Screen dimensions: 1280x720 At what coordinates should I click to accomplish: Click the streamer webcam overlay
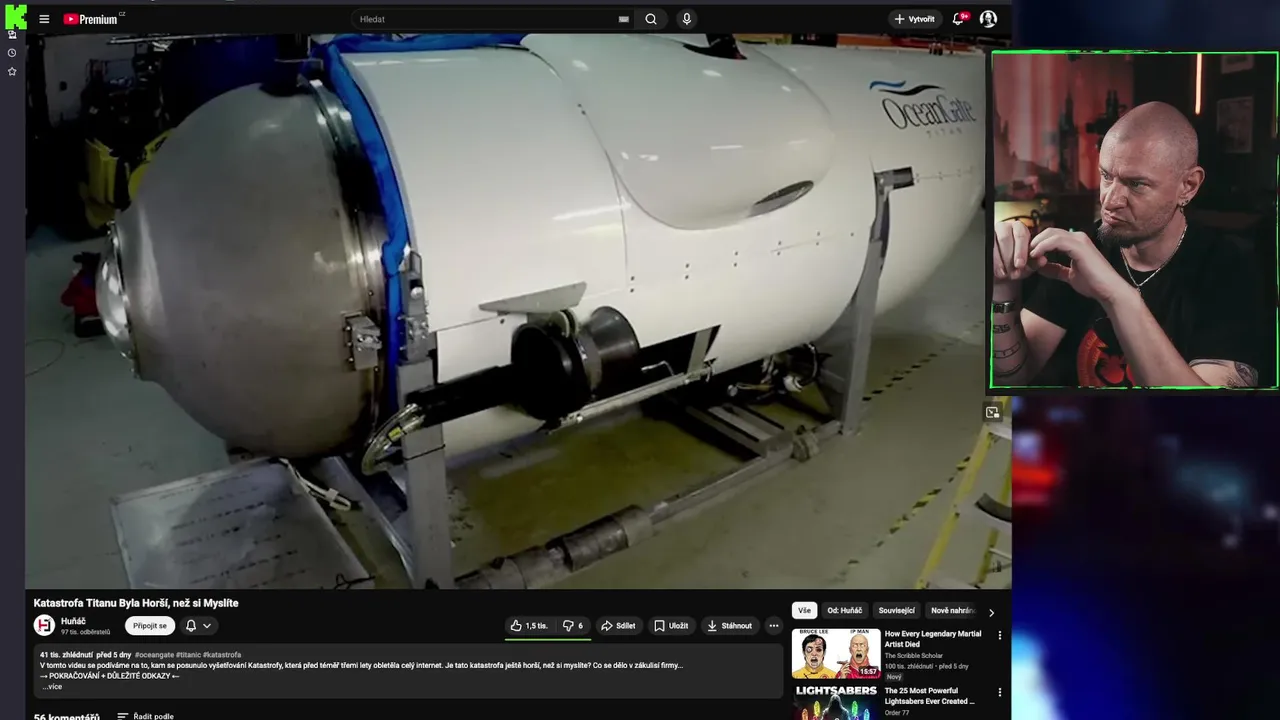pos(1134,220)
